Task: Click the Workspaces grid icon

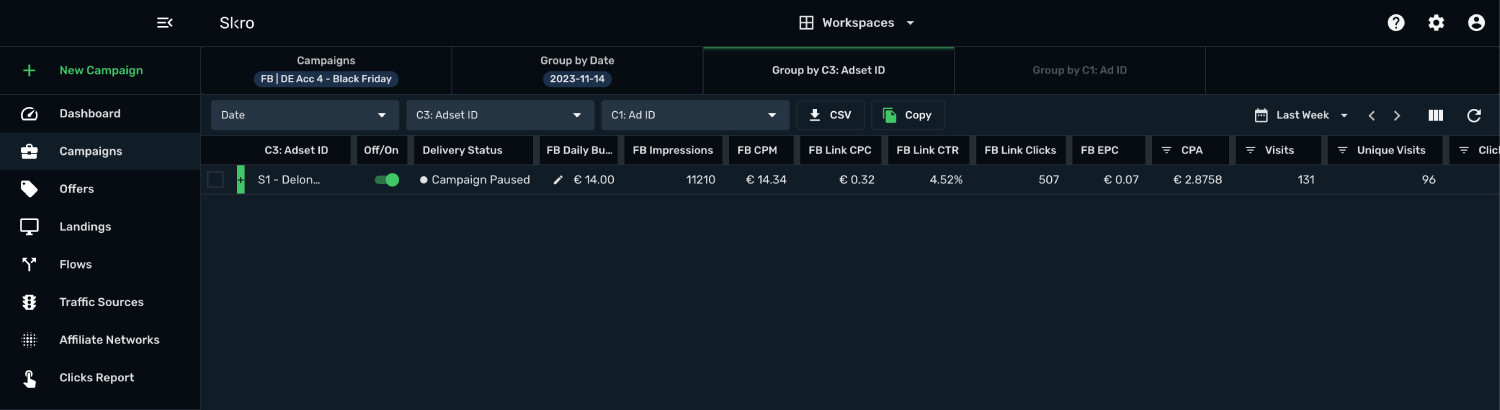Action: 806,22
